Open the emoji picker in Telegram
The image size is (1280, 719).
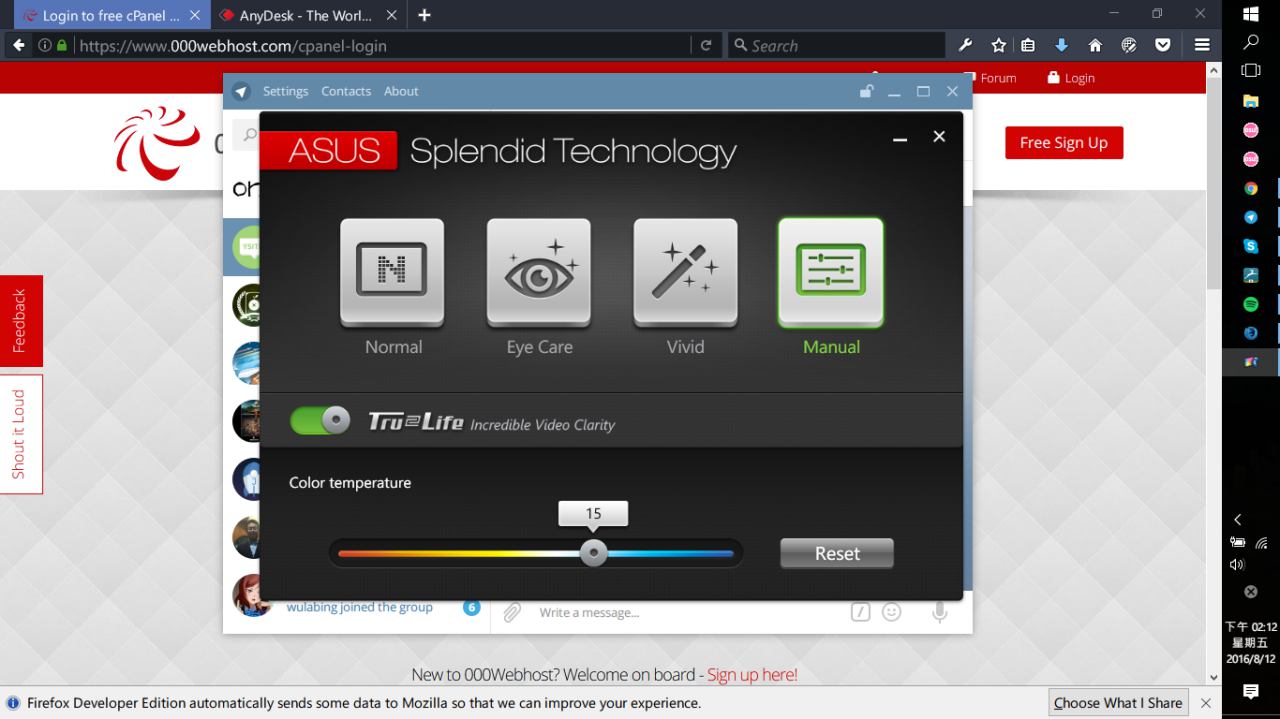(891, 612)
